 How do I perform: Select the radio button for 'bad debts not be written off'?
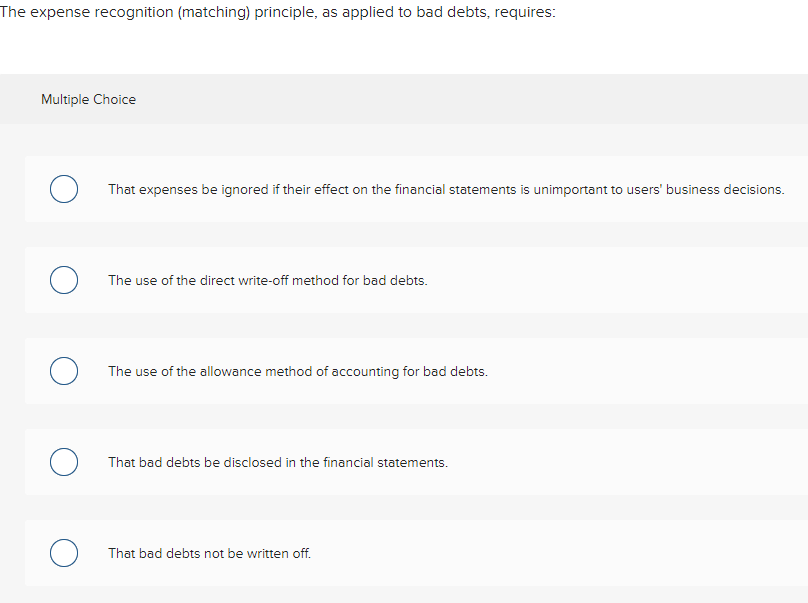(63, 552)
